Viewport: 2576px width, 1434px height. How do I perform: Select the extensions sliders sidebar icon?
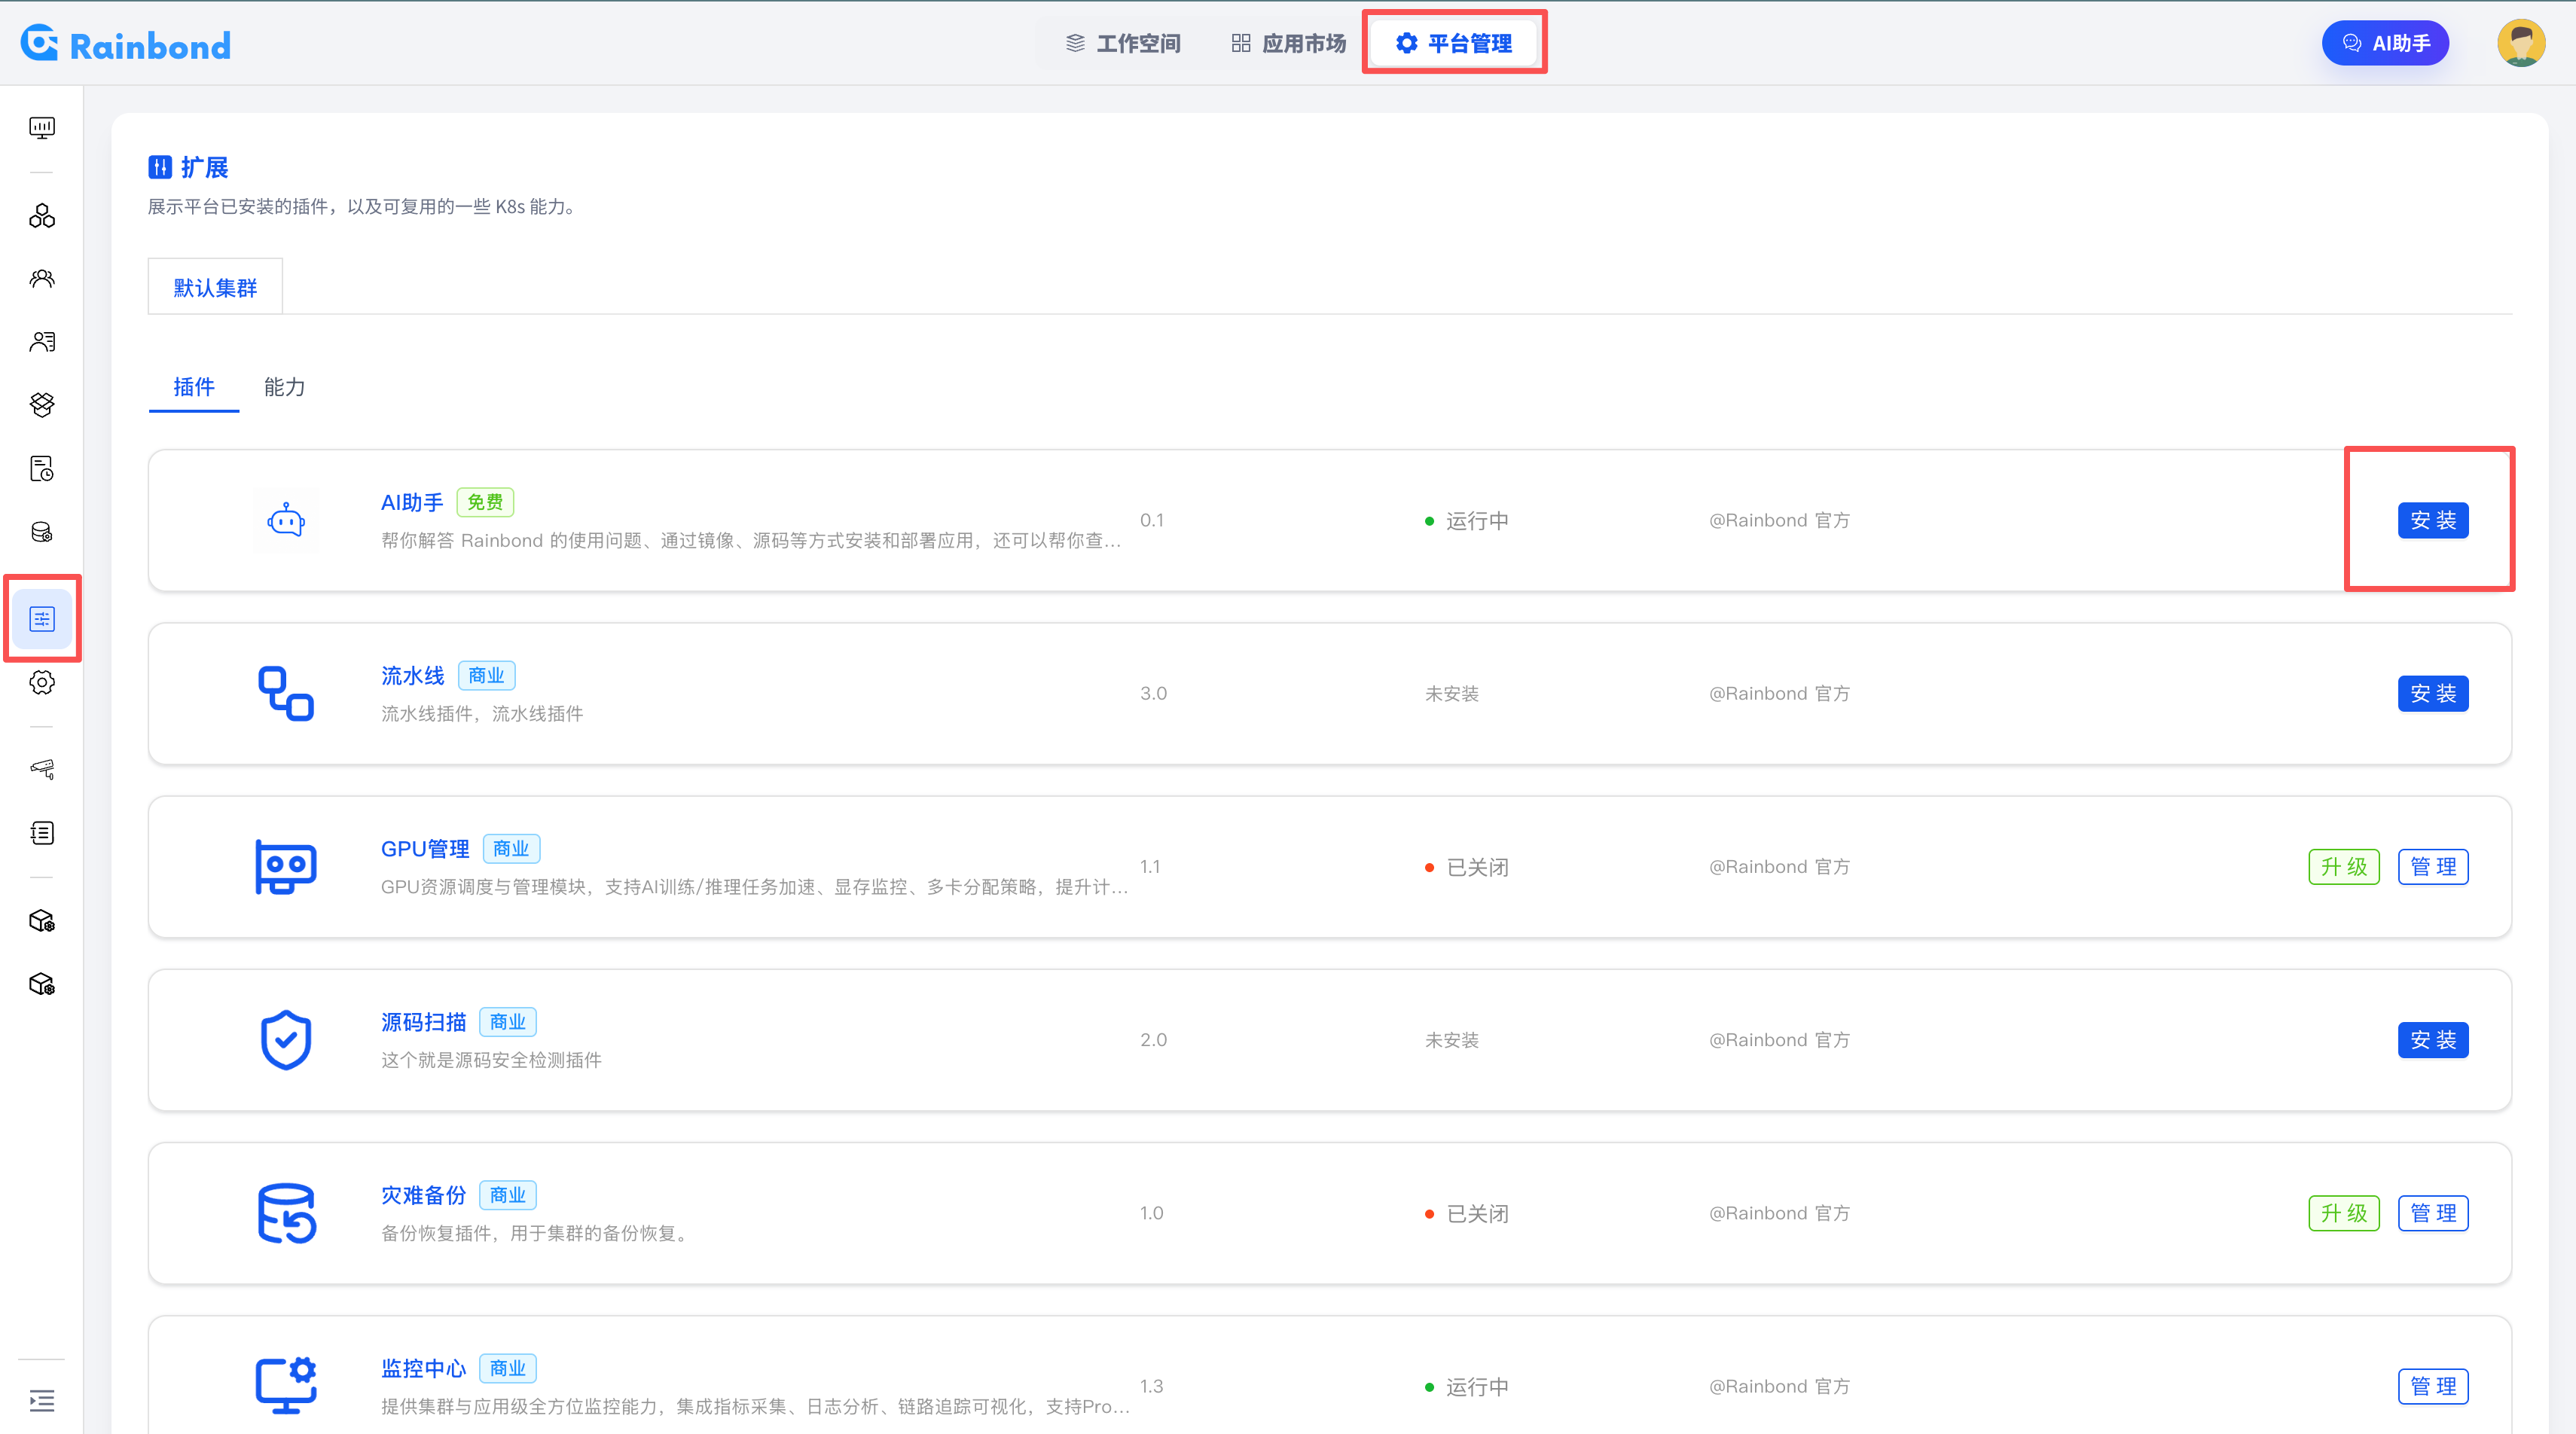[x=42, y=619]
